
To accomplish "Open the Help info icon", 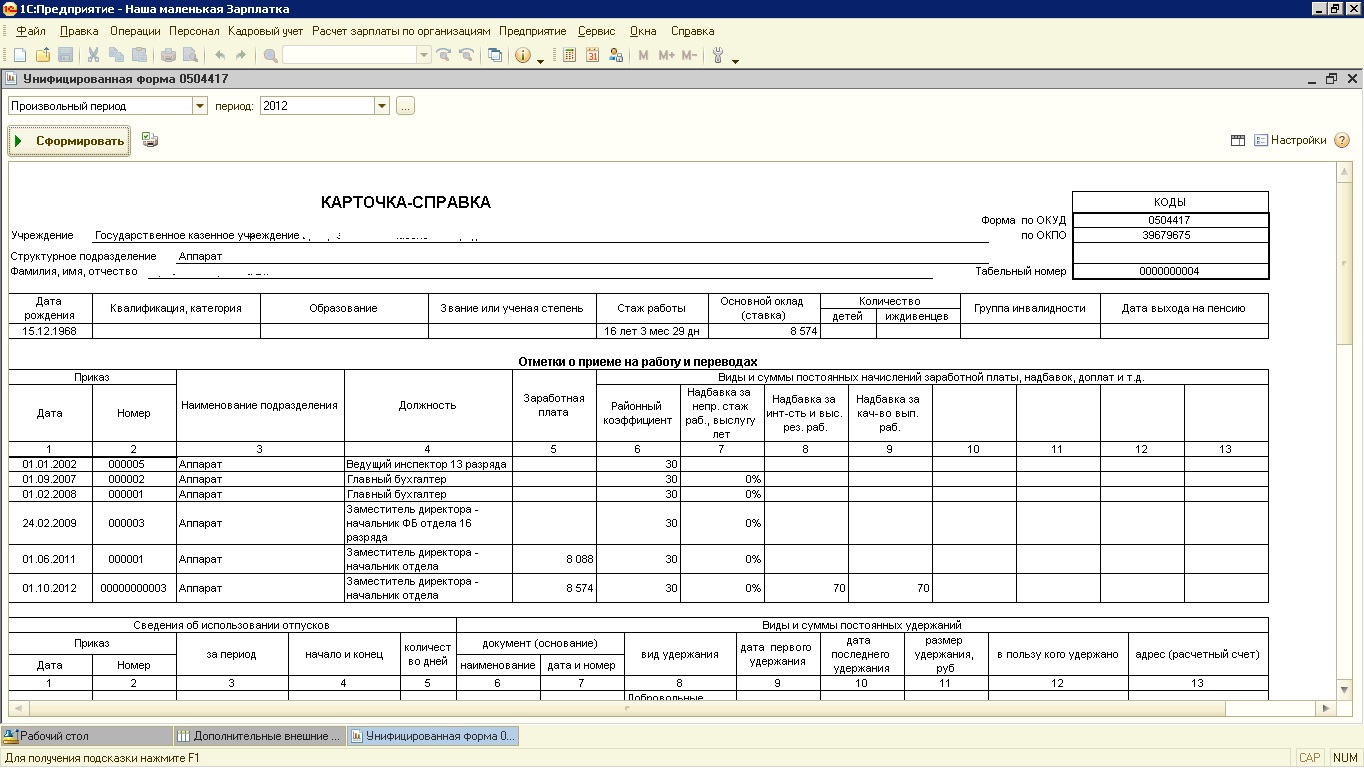I will click(523, 55).
